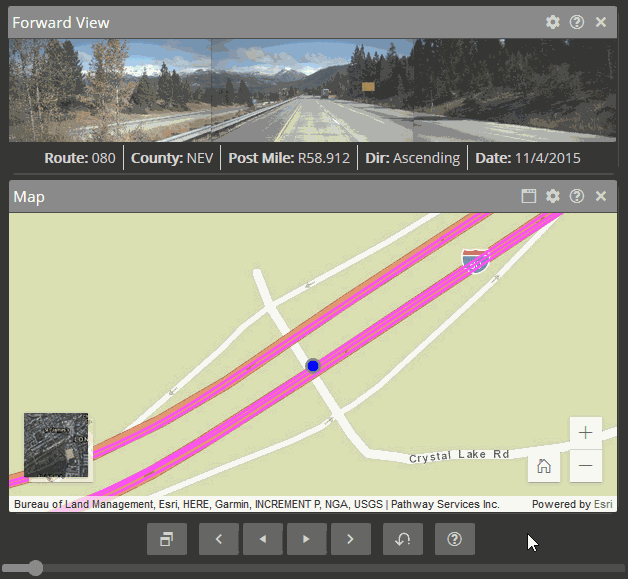The height and width of the screenshot is (579, 628).
Task: Play backward with left triangle button
Action: point(263,539)
